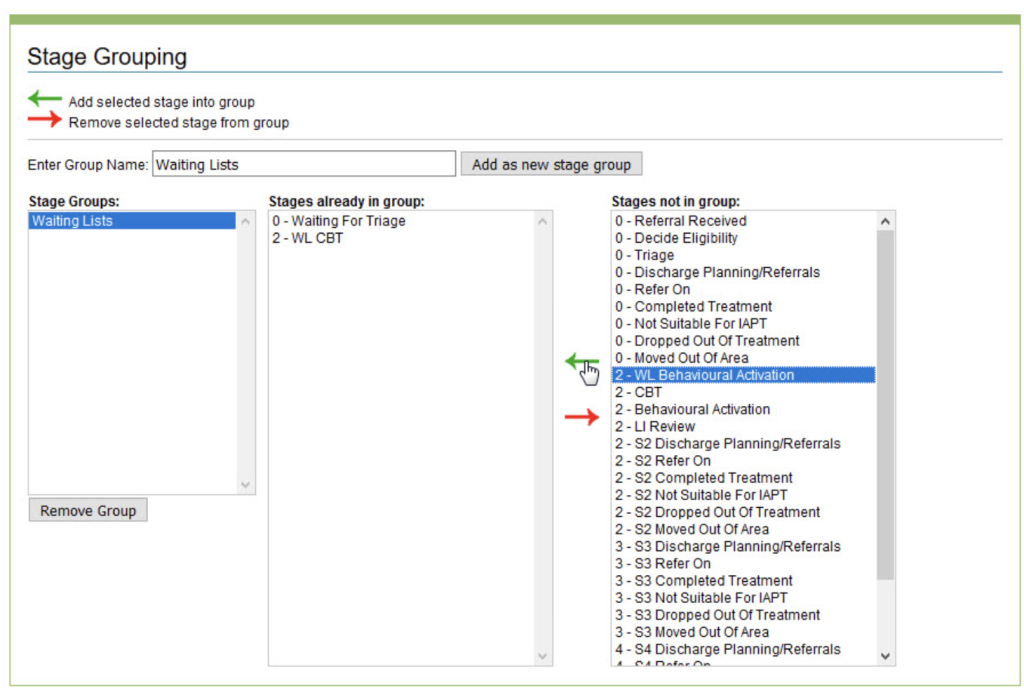The height and width of the screenshot is (697, 1024).
Task: Choose 0 - Referral Received stage
Action: pyautogui.click(x=681, y=221)
